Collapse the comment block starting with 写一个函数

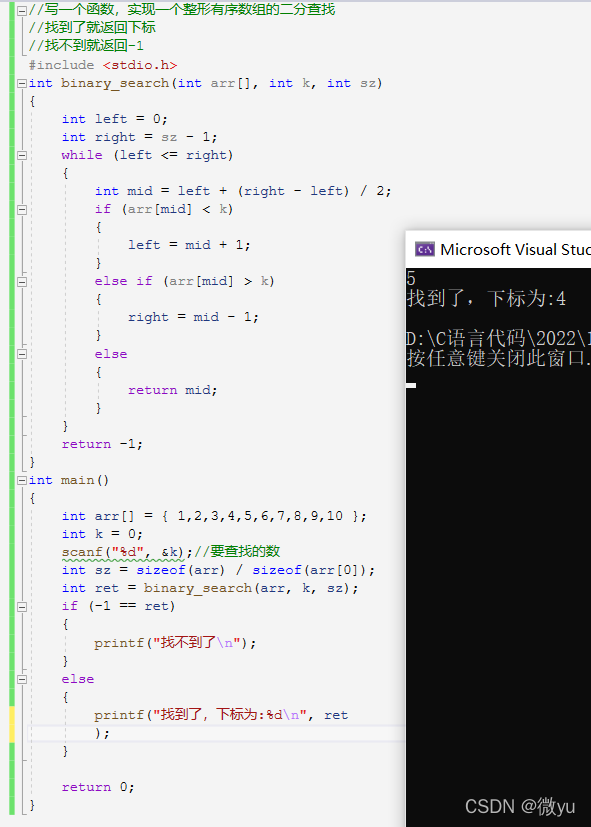22,10
